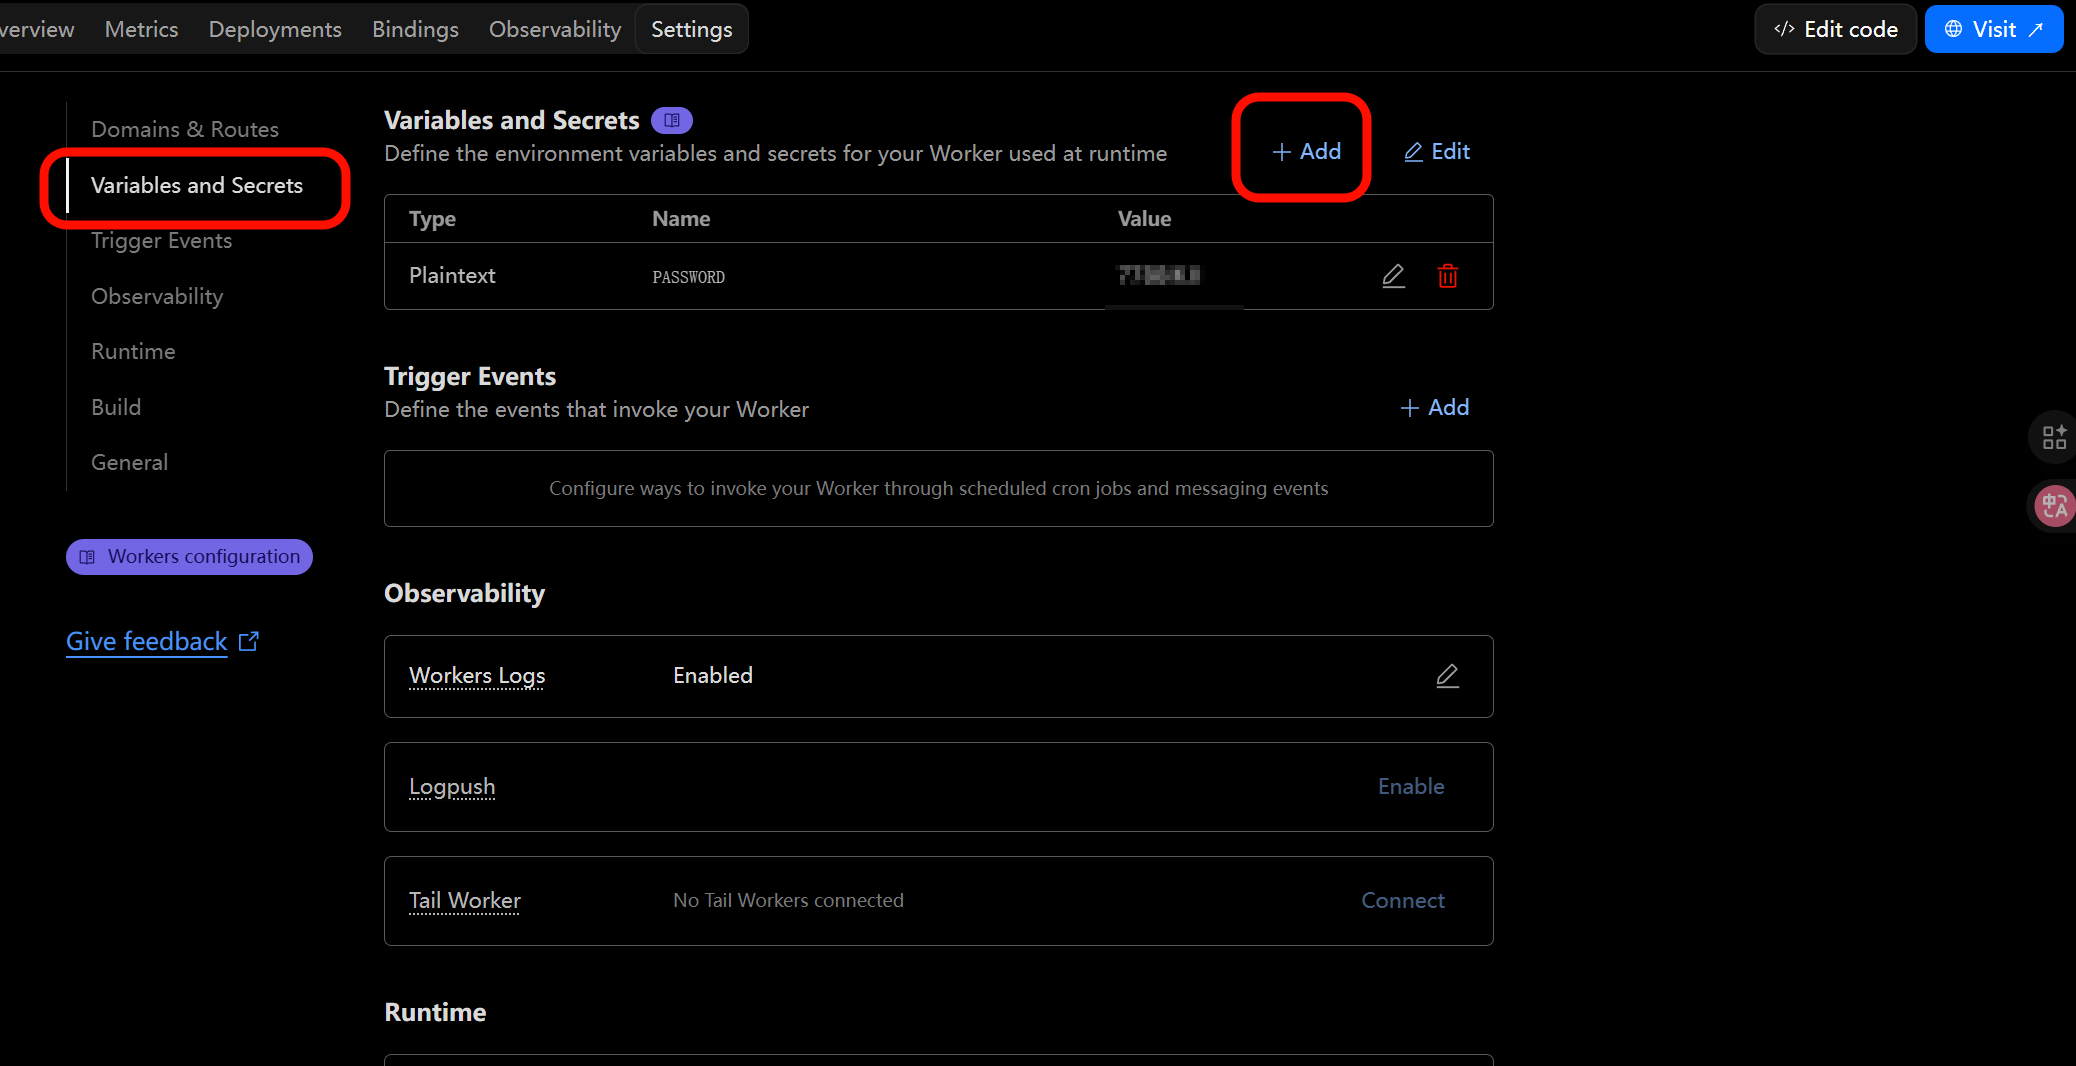Click the translate icon on right edge
The image size is (2076, 1066).
(2053, 506)
